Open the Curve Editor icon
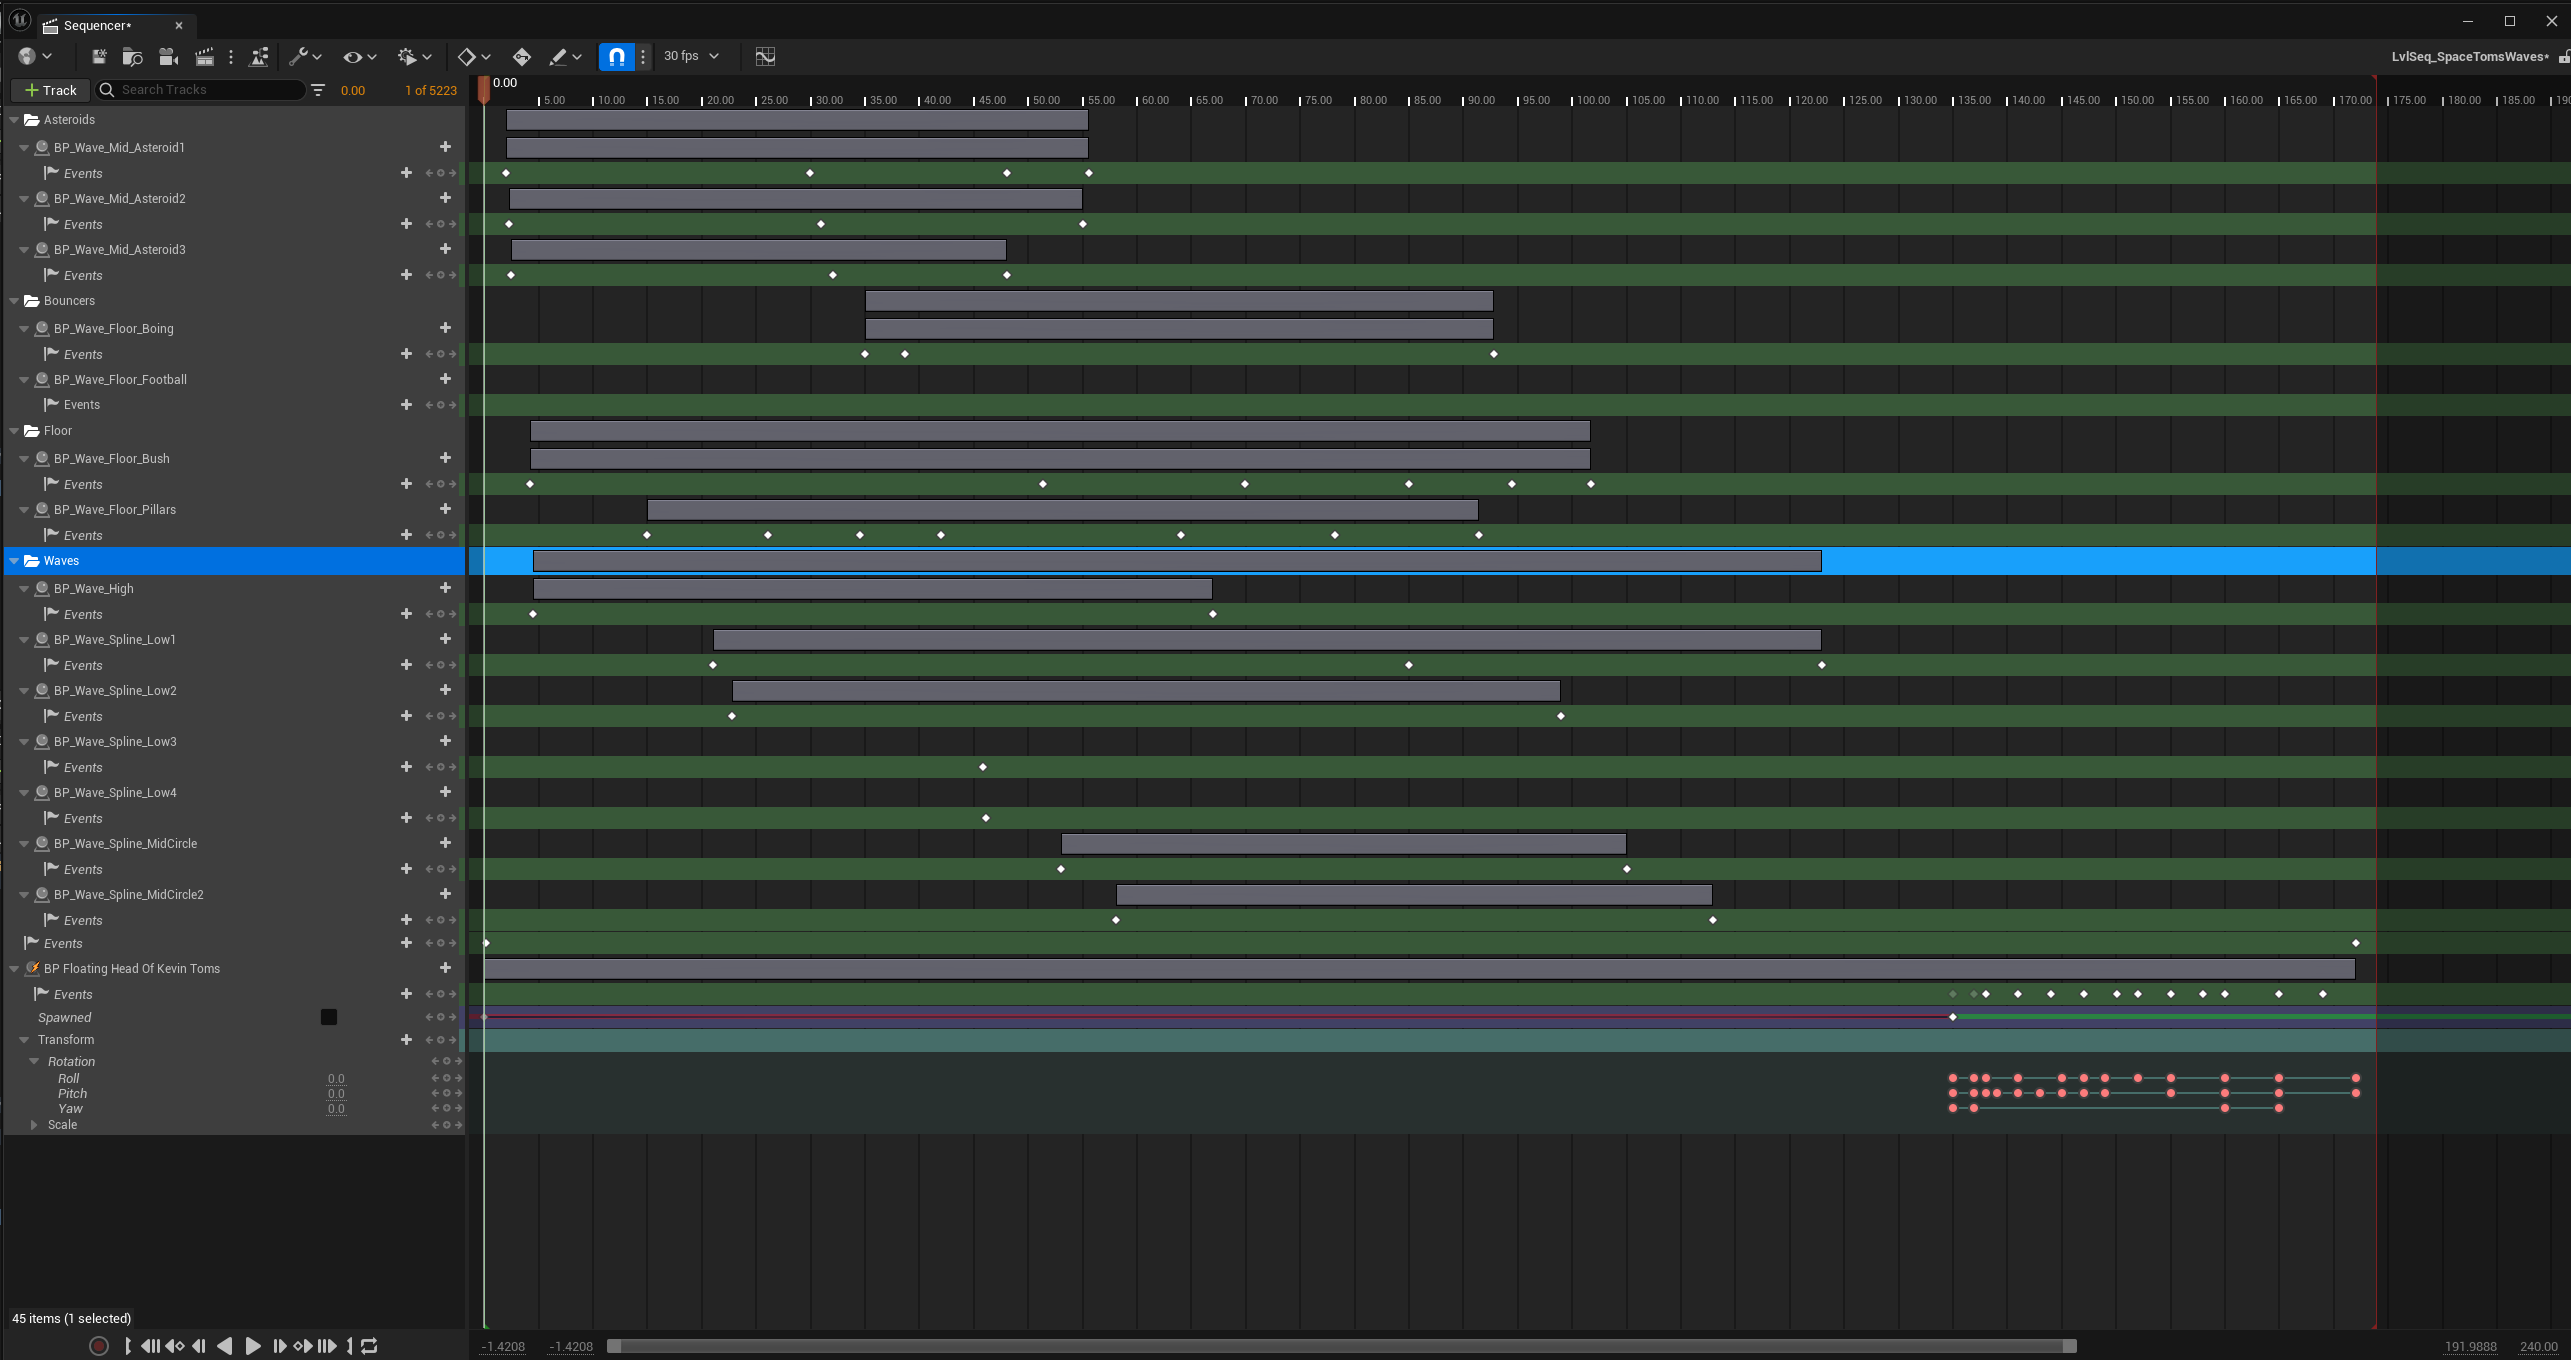The image size is (2571, 1360). tap(765, 57)
